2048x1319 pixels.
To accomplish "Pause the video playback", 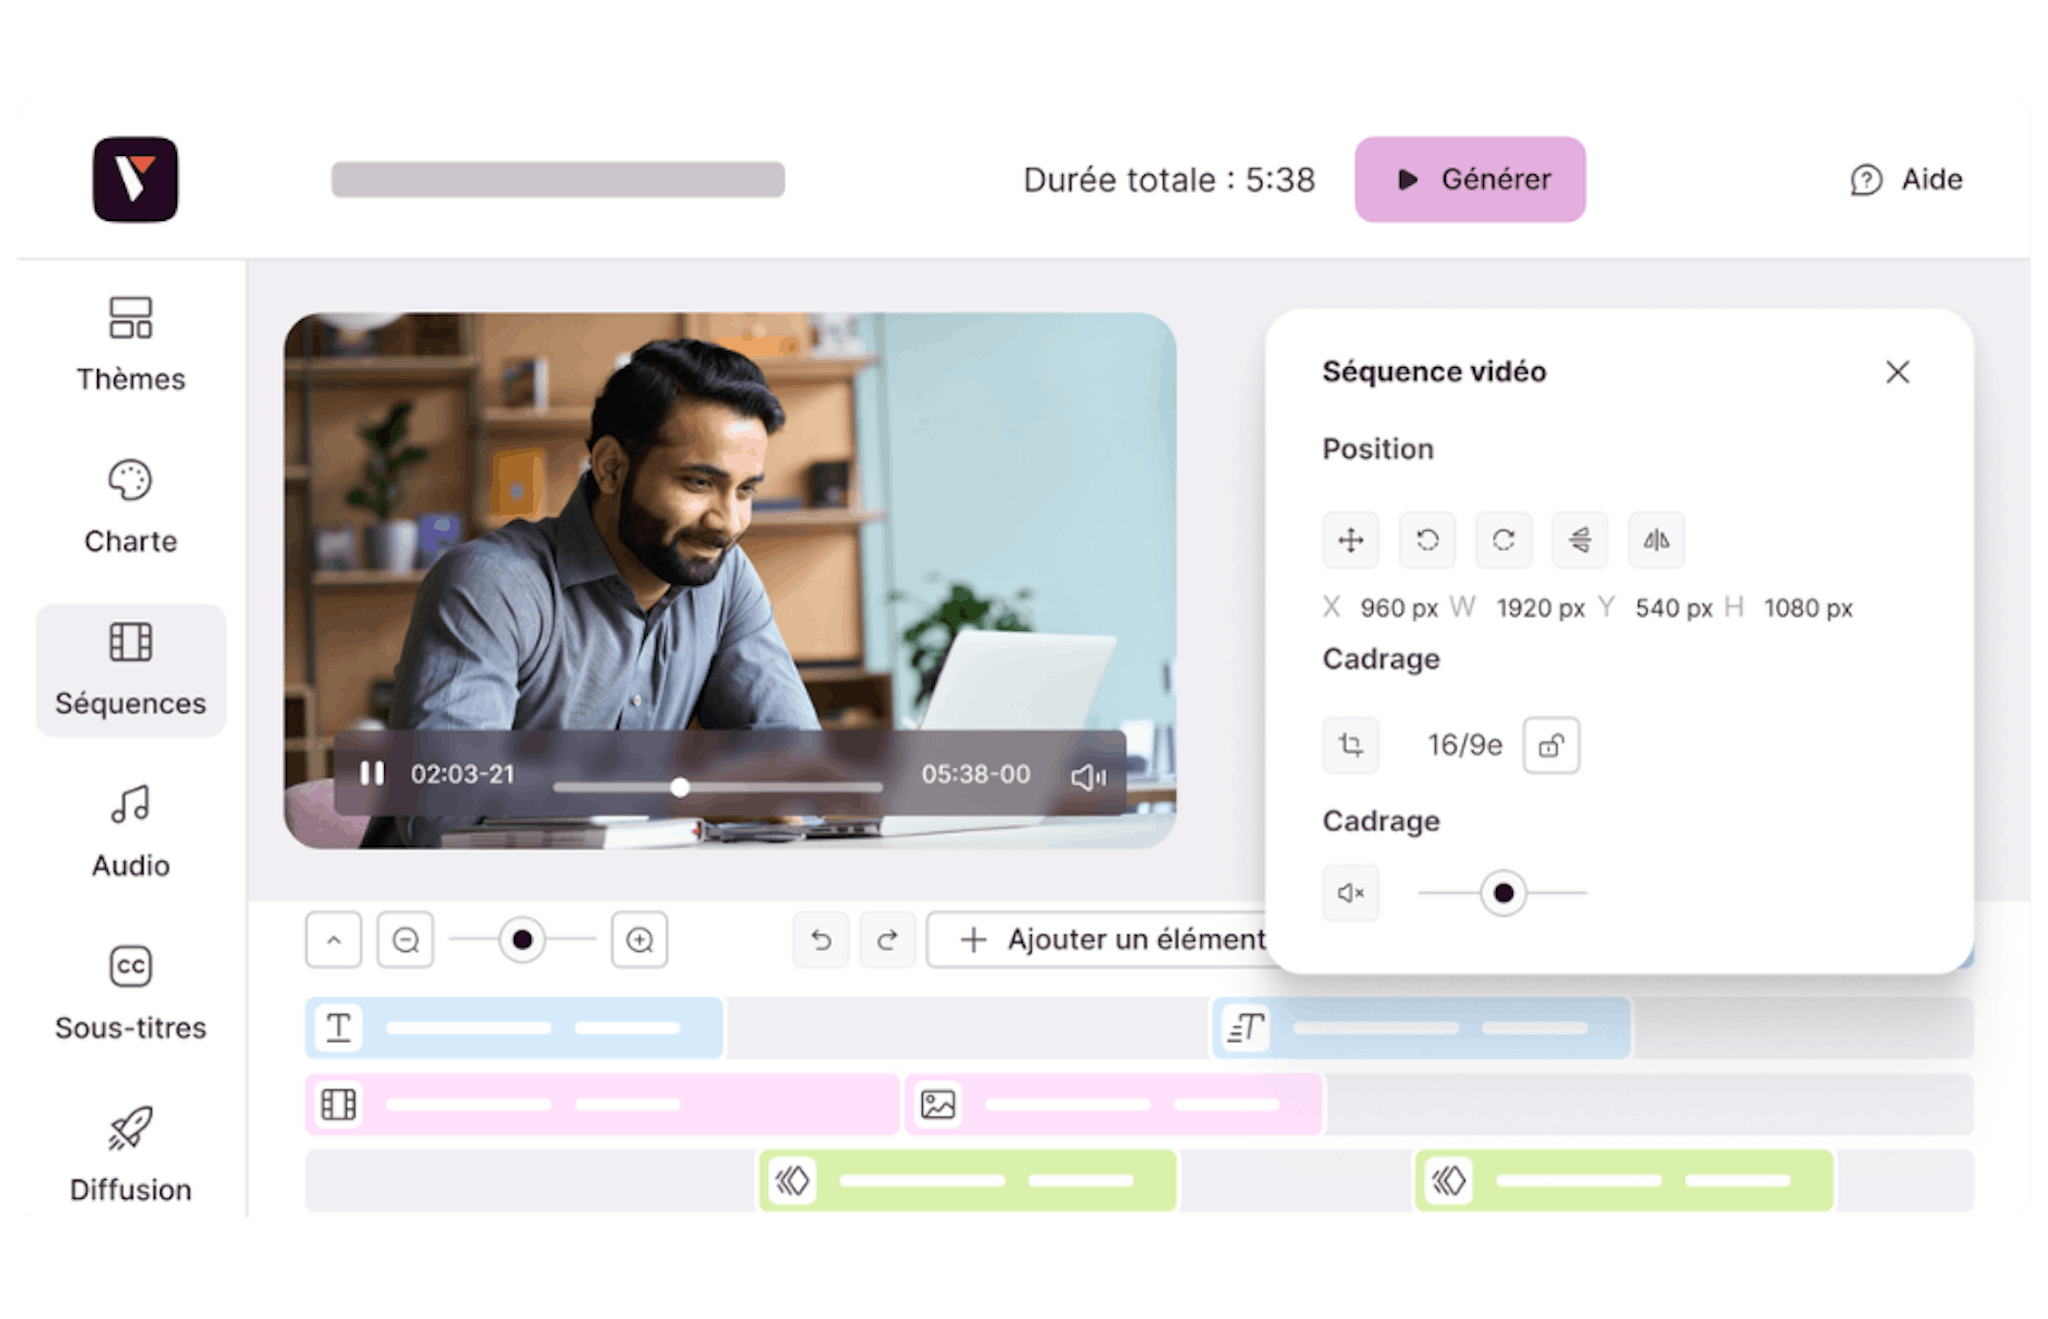I will [372, 774].
